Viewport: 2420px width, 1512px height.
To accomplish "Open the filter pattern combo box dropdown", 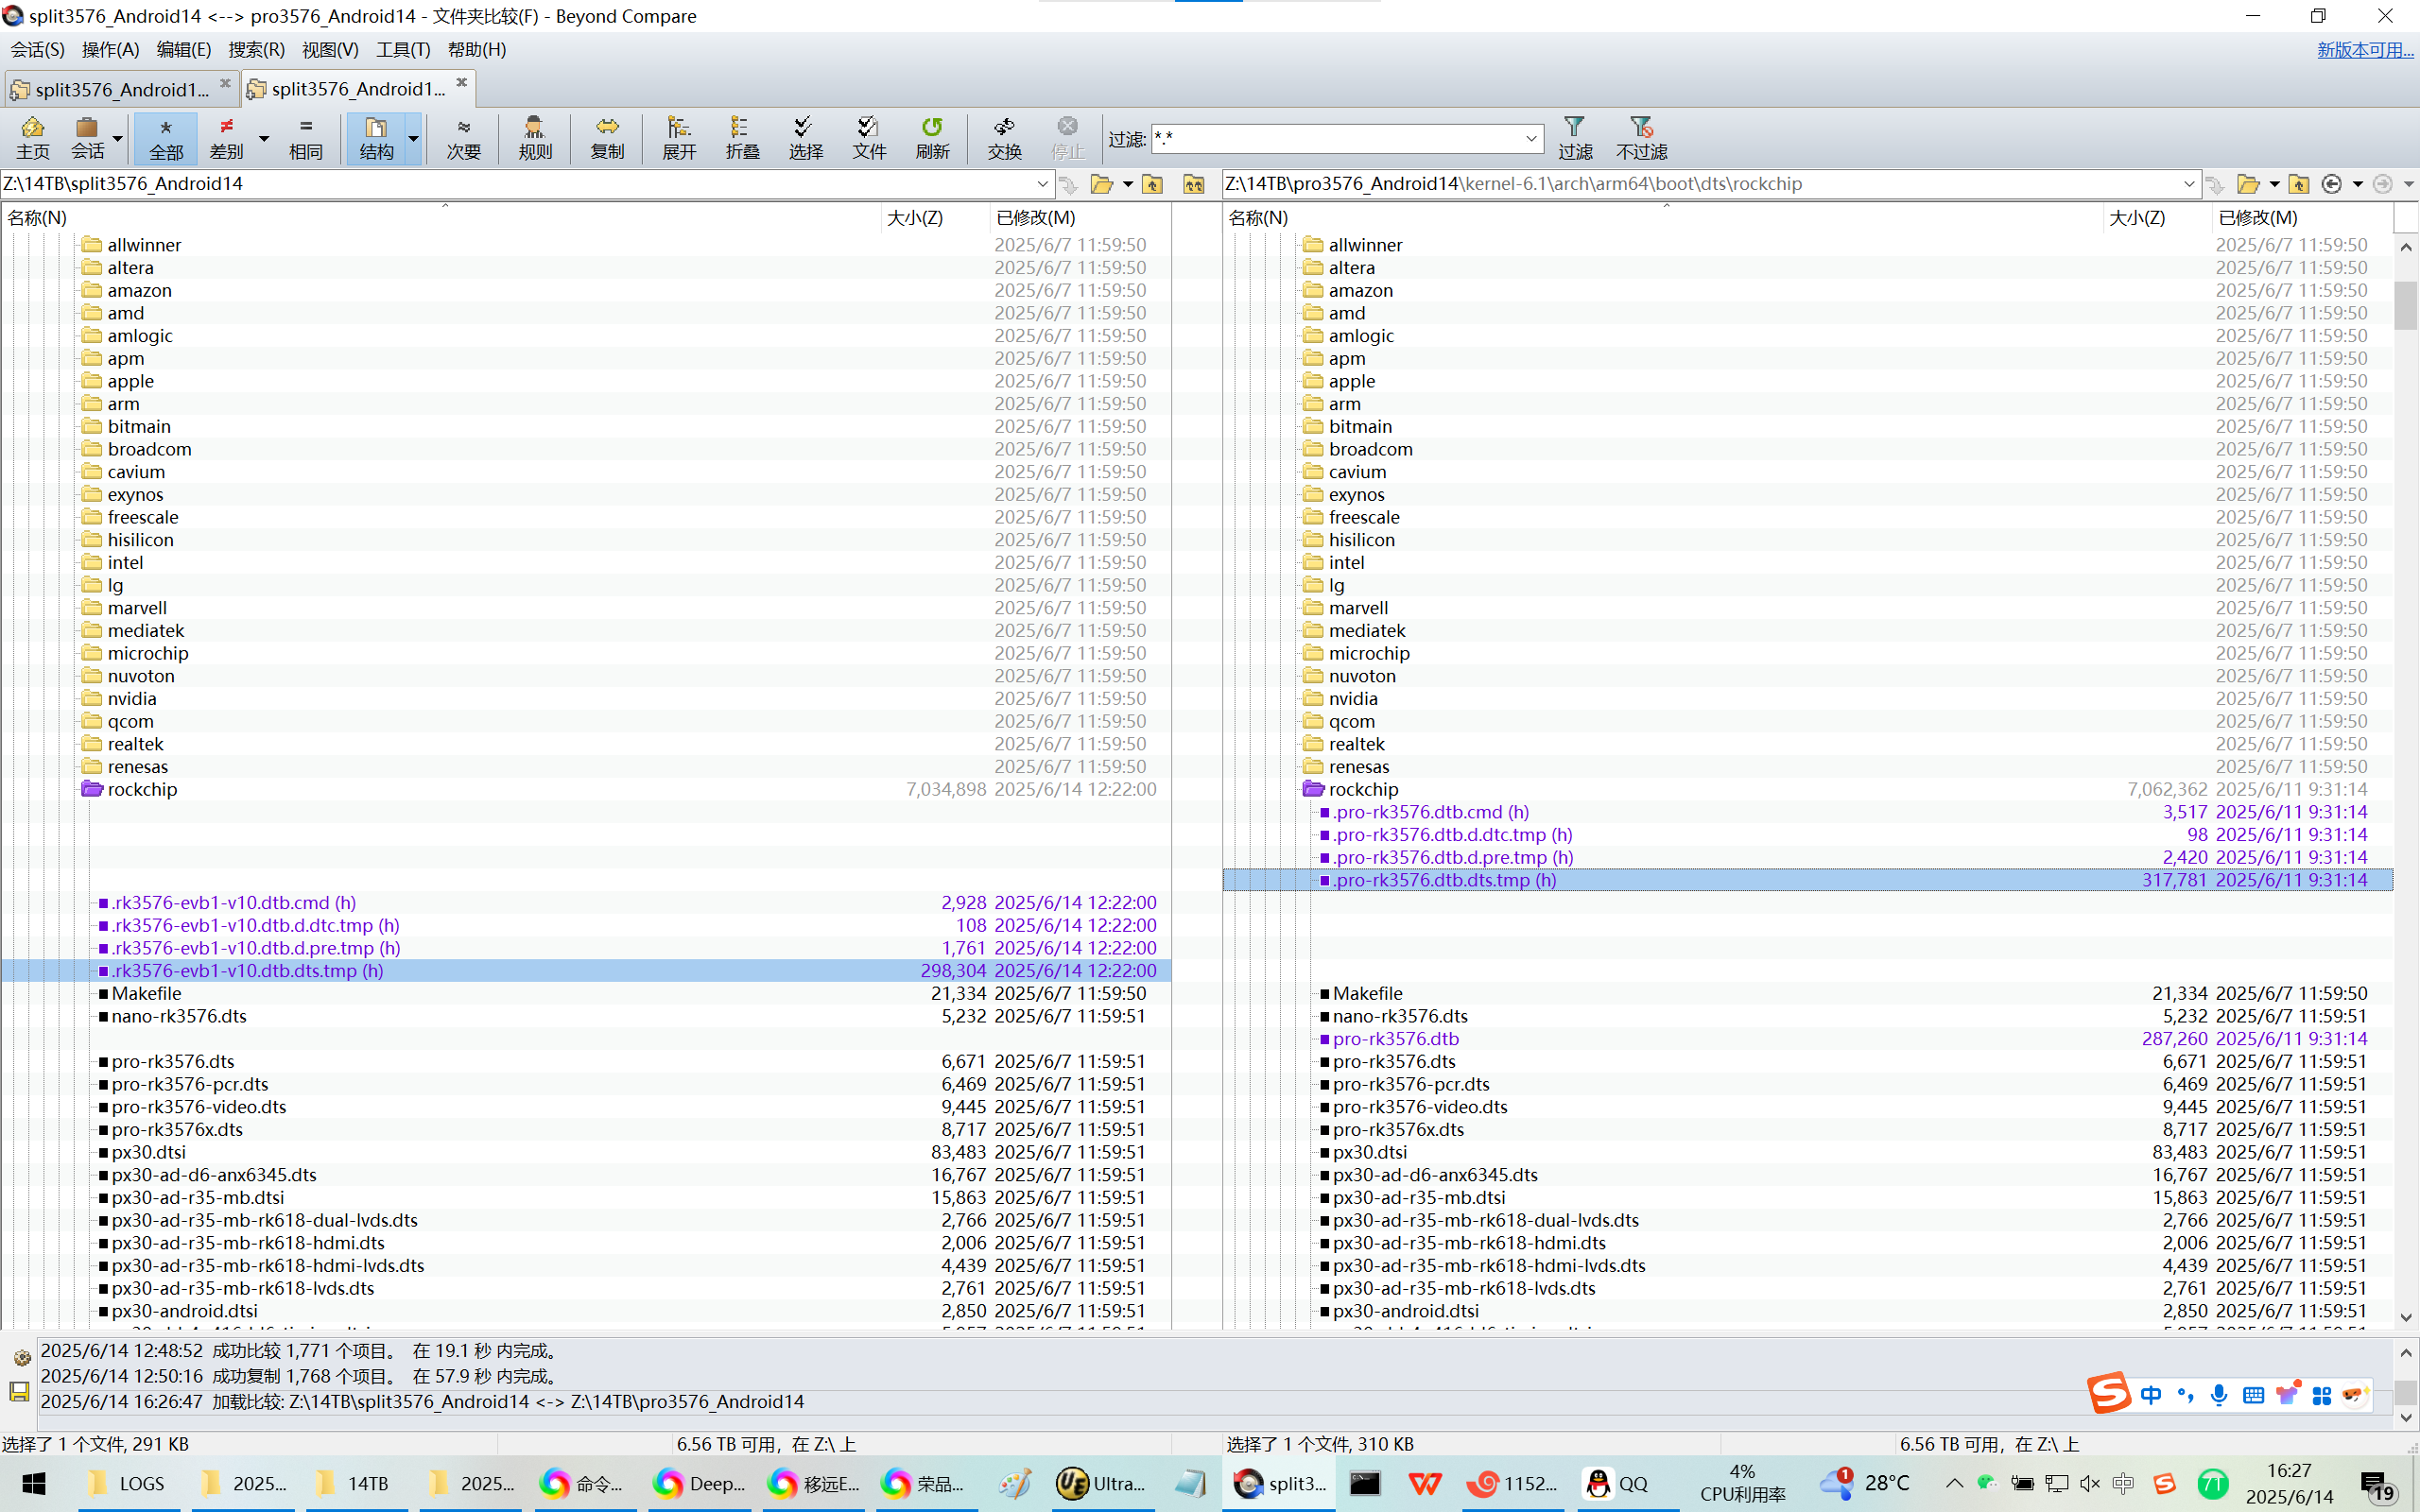I will pos(1530,139).
